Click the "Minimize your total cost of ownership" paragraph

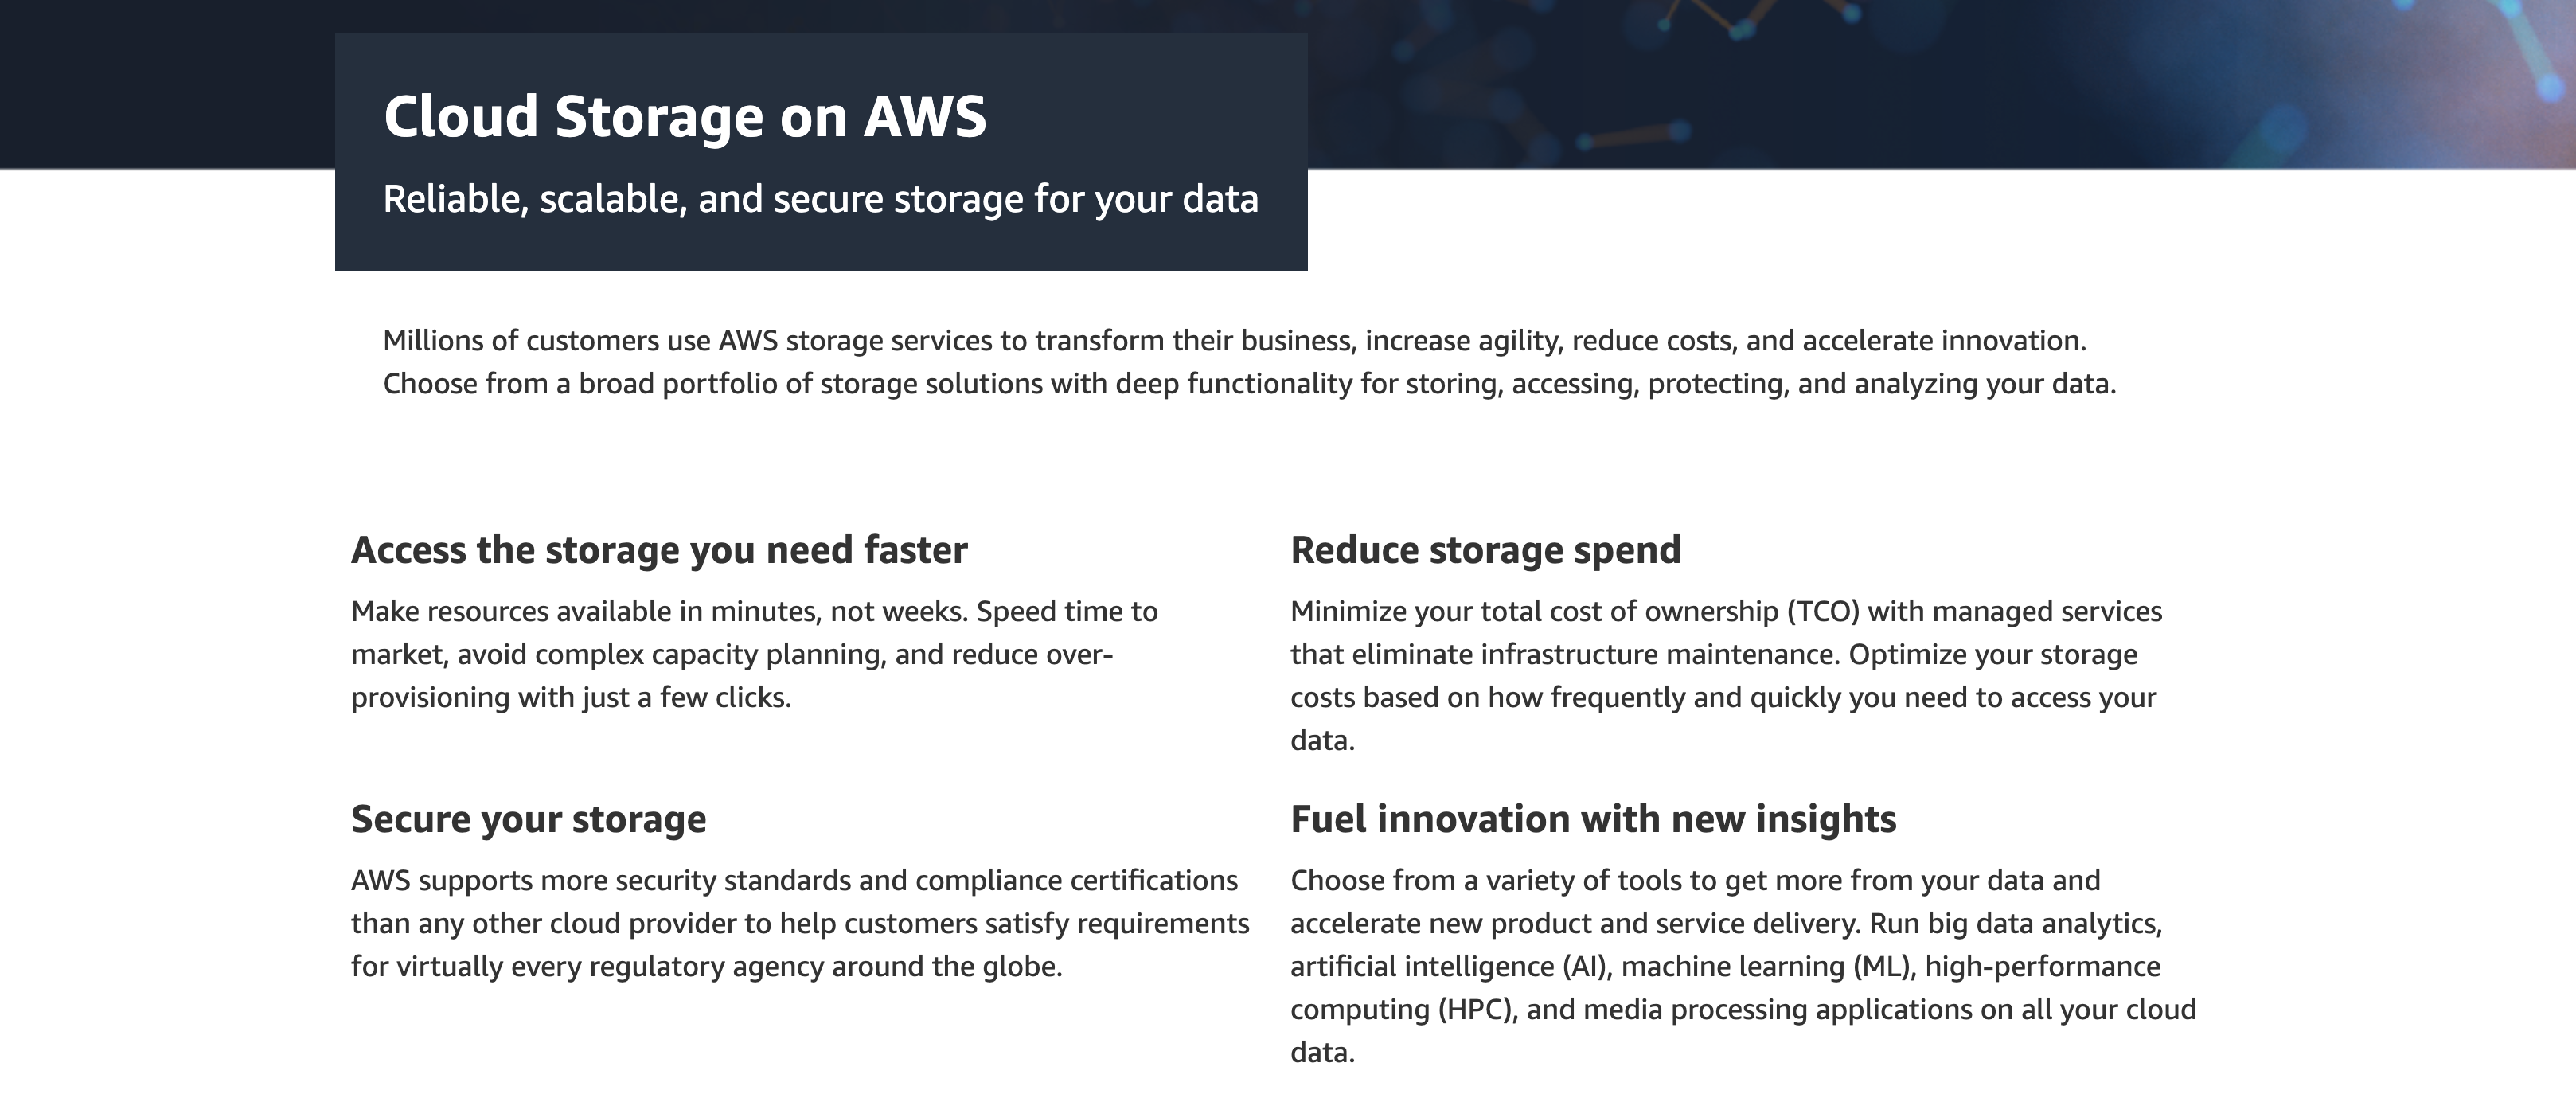pos(1725,675)
